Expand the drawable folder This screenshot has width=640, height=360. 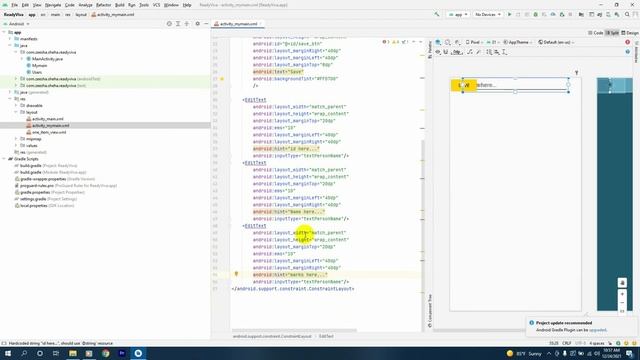tap(16, 105)
